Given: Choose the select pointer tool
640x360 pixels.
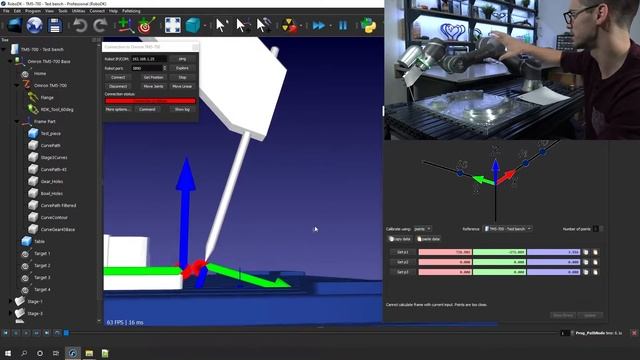Looking at the screenshot, I should coord(221,26).
